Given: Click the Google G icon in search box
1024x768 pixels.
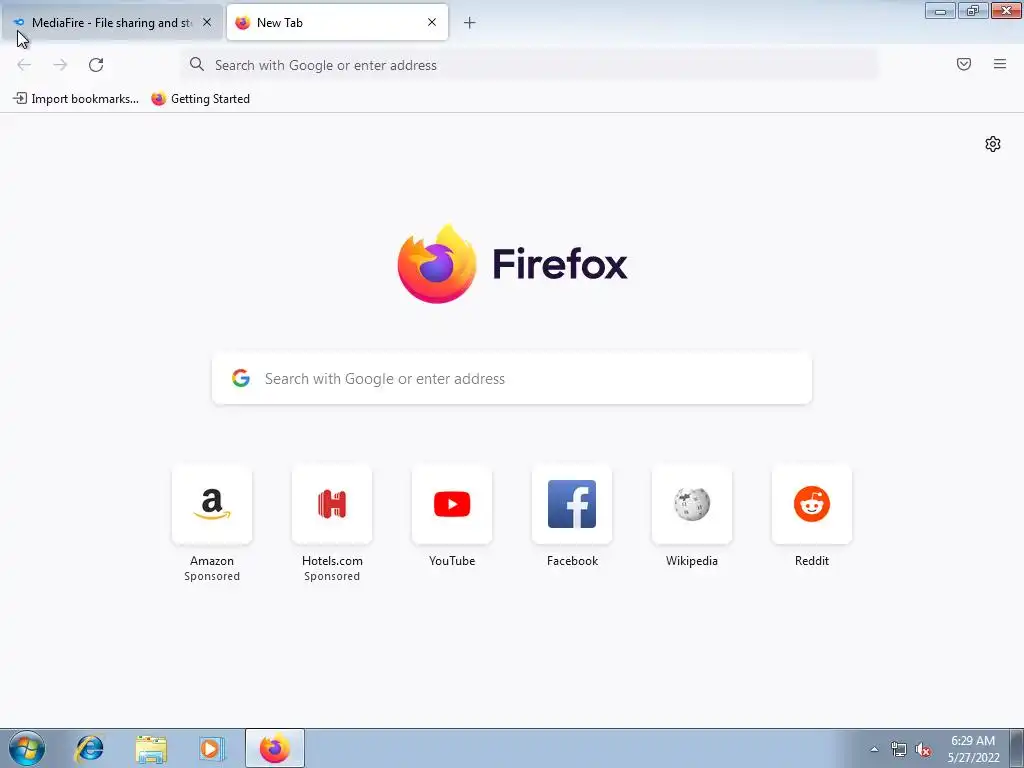Looking at the screenshot, I should point(241,378).
